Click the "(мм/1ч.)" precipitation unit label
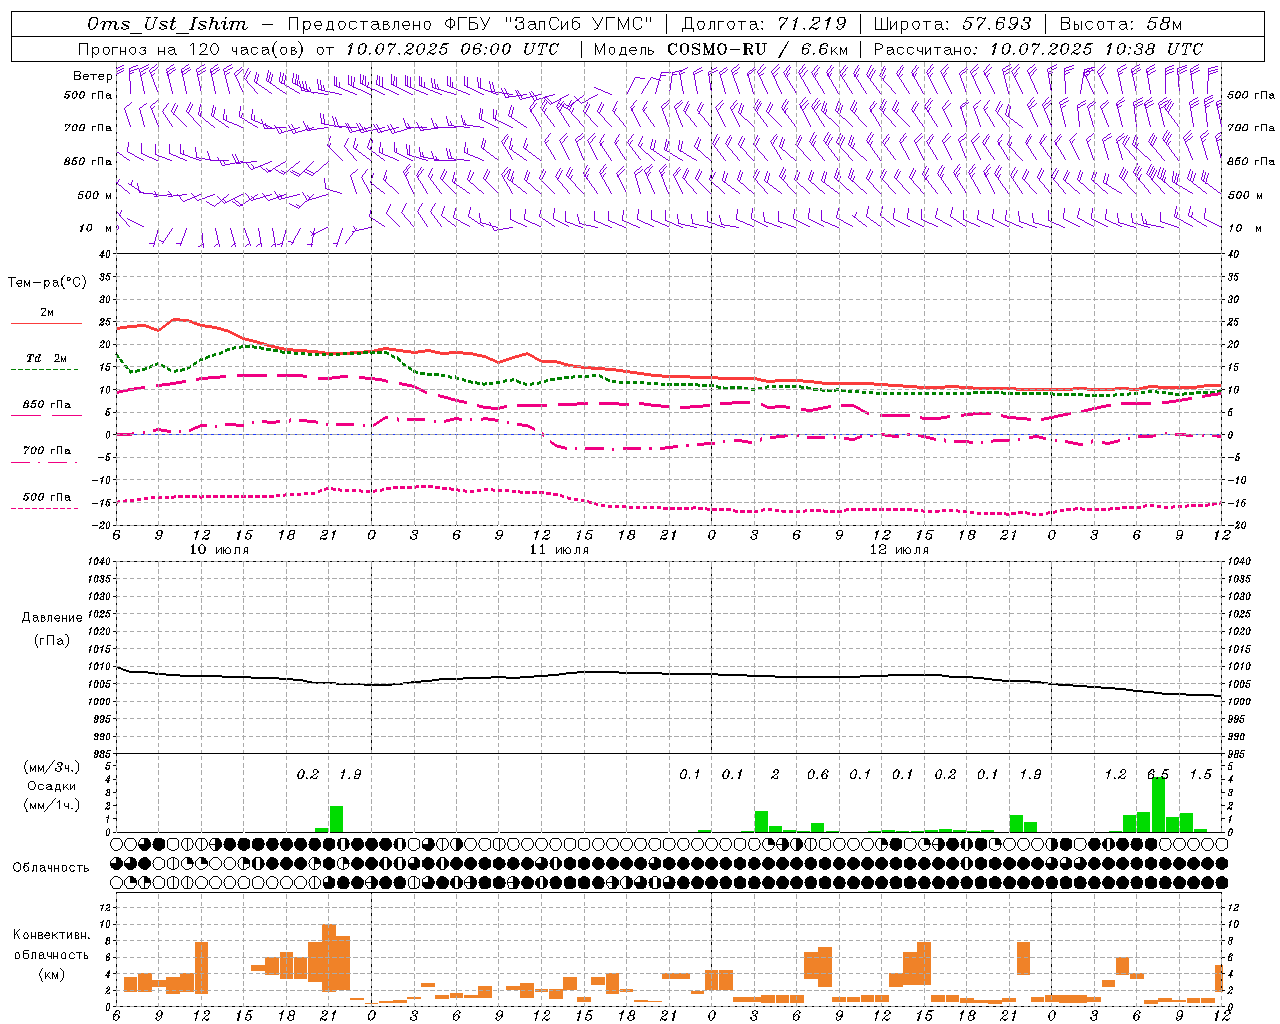The width and height of the screenshot is (1280, 1024). tap(51, 805)
